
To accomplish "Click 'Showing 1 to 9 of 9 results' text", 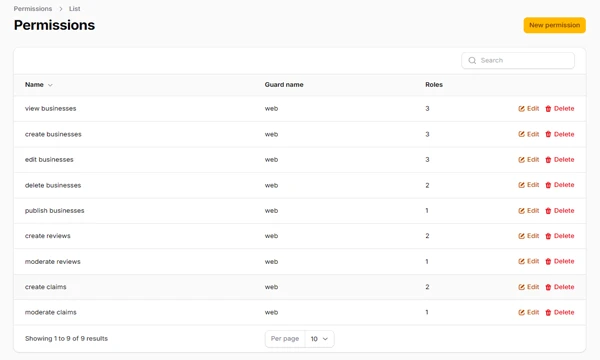I will (x=66, y=339).
